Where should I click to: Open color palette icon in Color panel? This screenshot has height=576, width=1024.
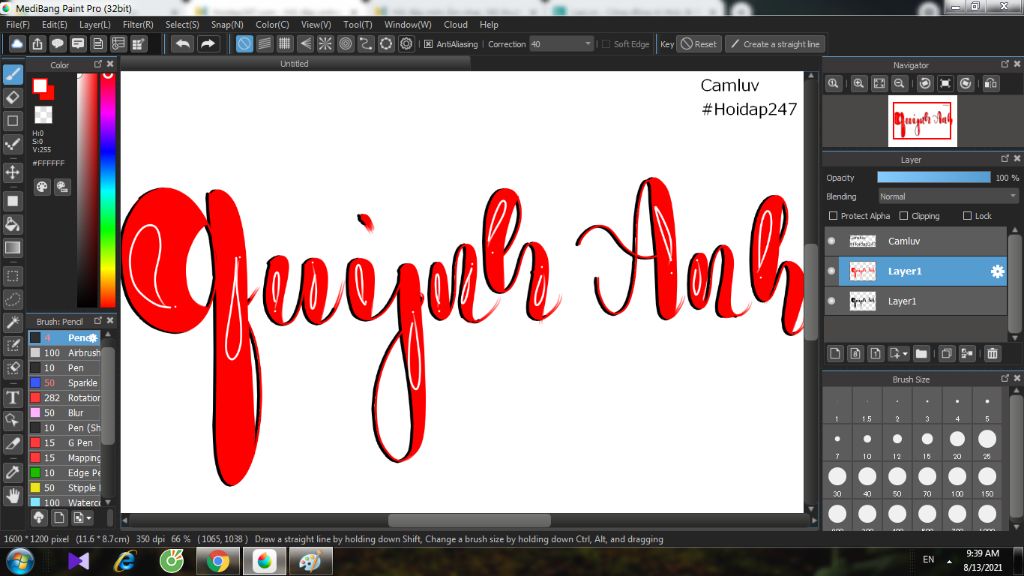pyautogui.click(x=42, y=187)
